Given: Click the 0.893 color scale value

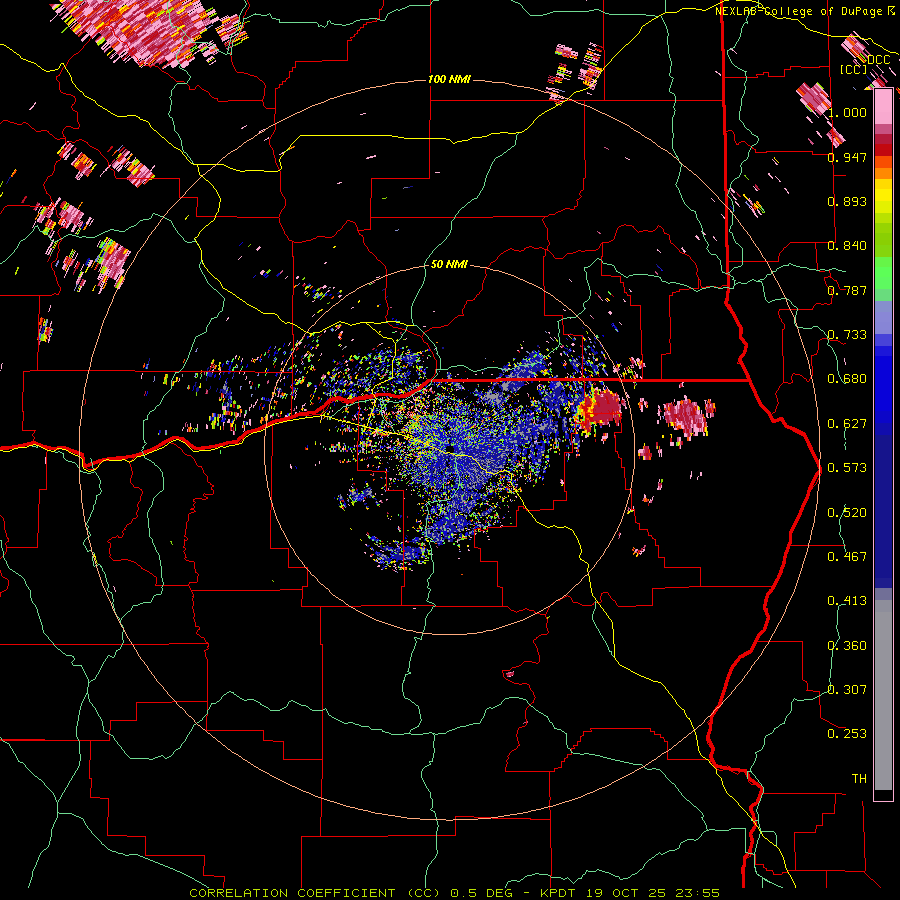Looking at the screenshot, I should point(847,201).
